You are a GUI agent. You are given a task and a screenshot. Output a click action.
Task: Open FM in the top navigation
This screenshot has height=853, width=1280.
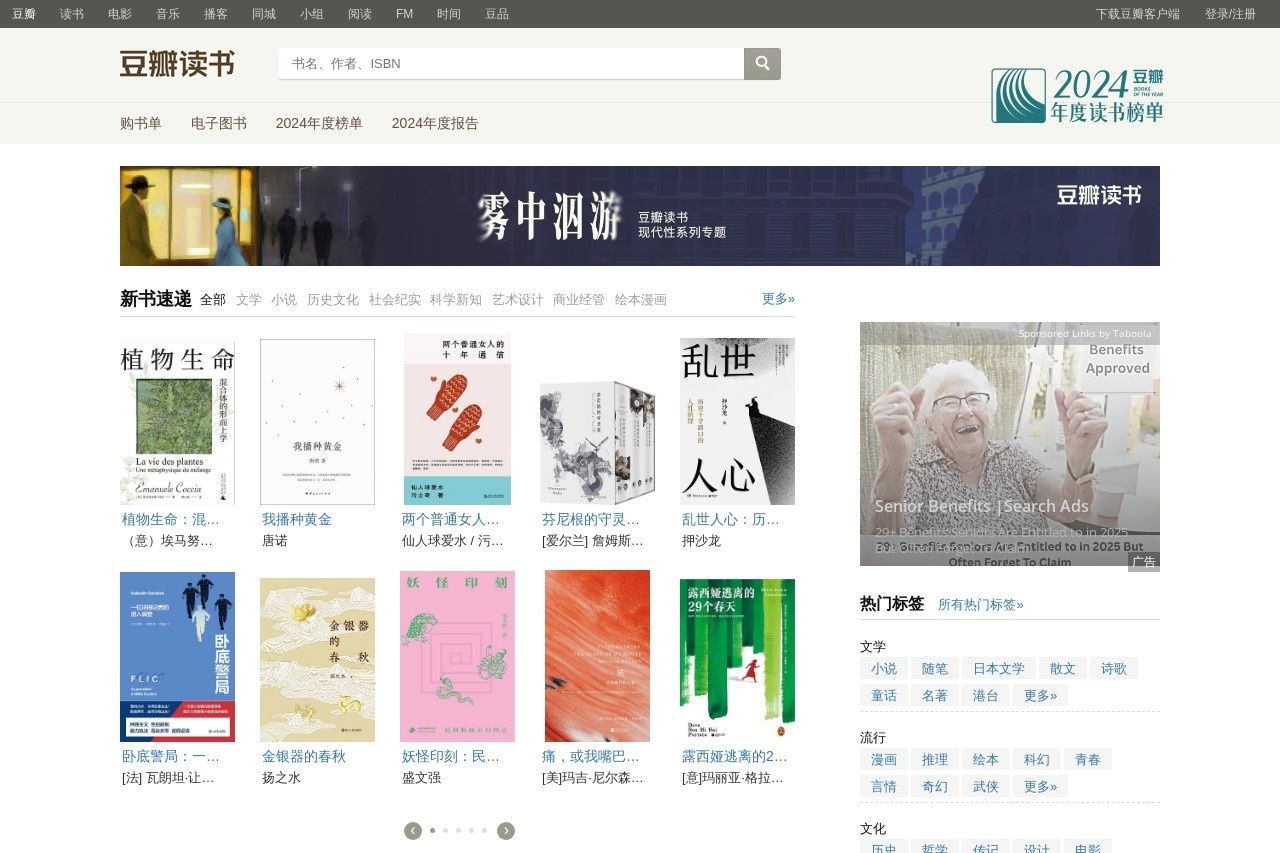coord(405,14)
